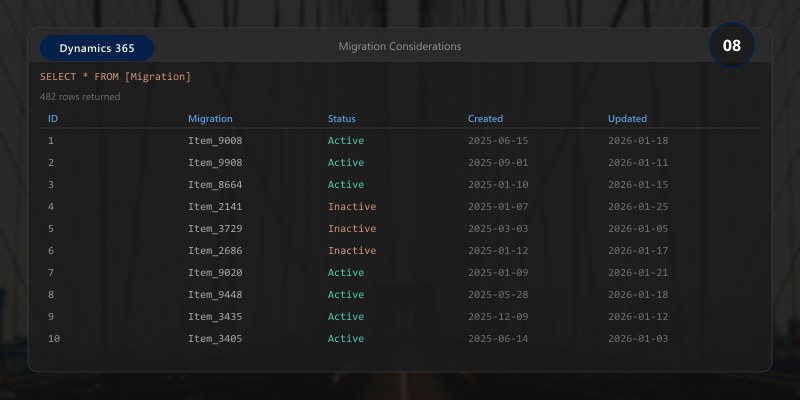This screenshot has width=800, height=400.
Task: Click created date 2025-12-09
Action: tap(498, 316)
